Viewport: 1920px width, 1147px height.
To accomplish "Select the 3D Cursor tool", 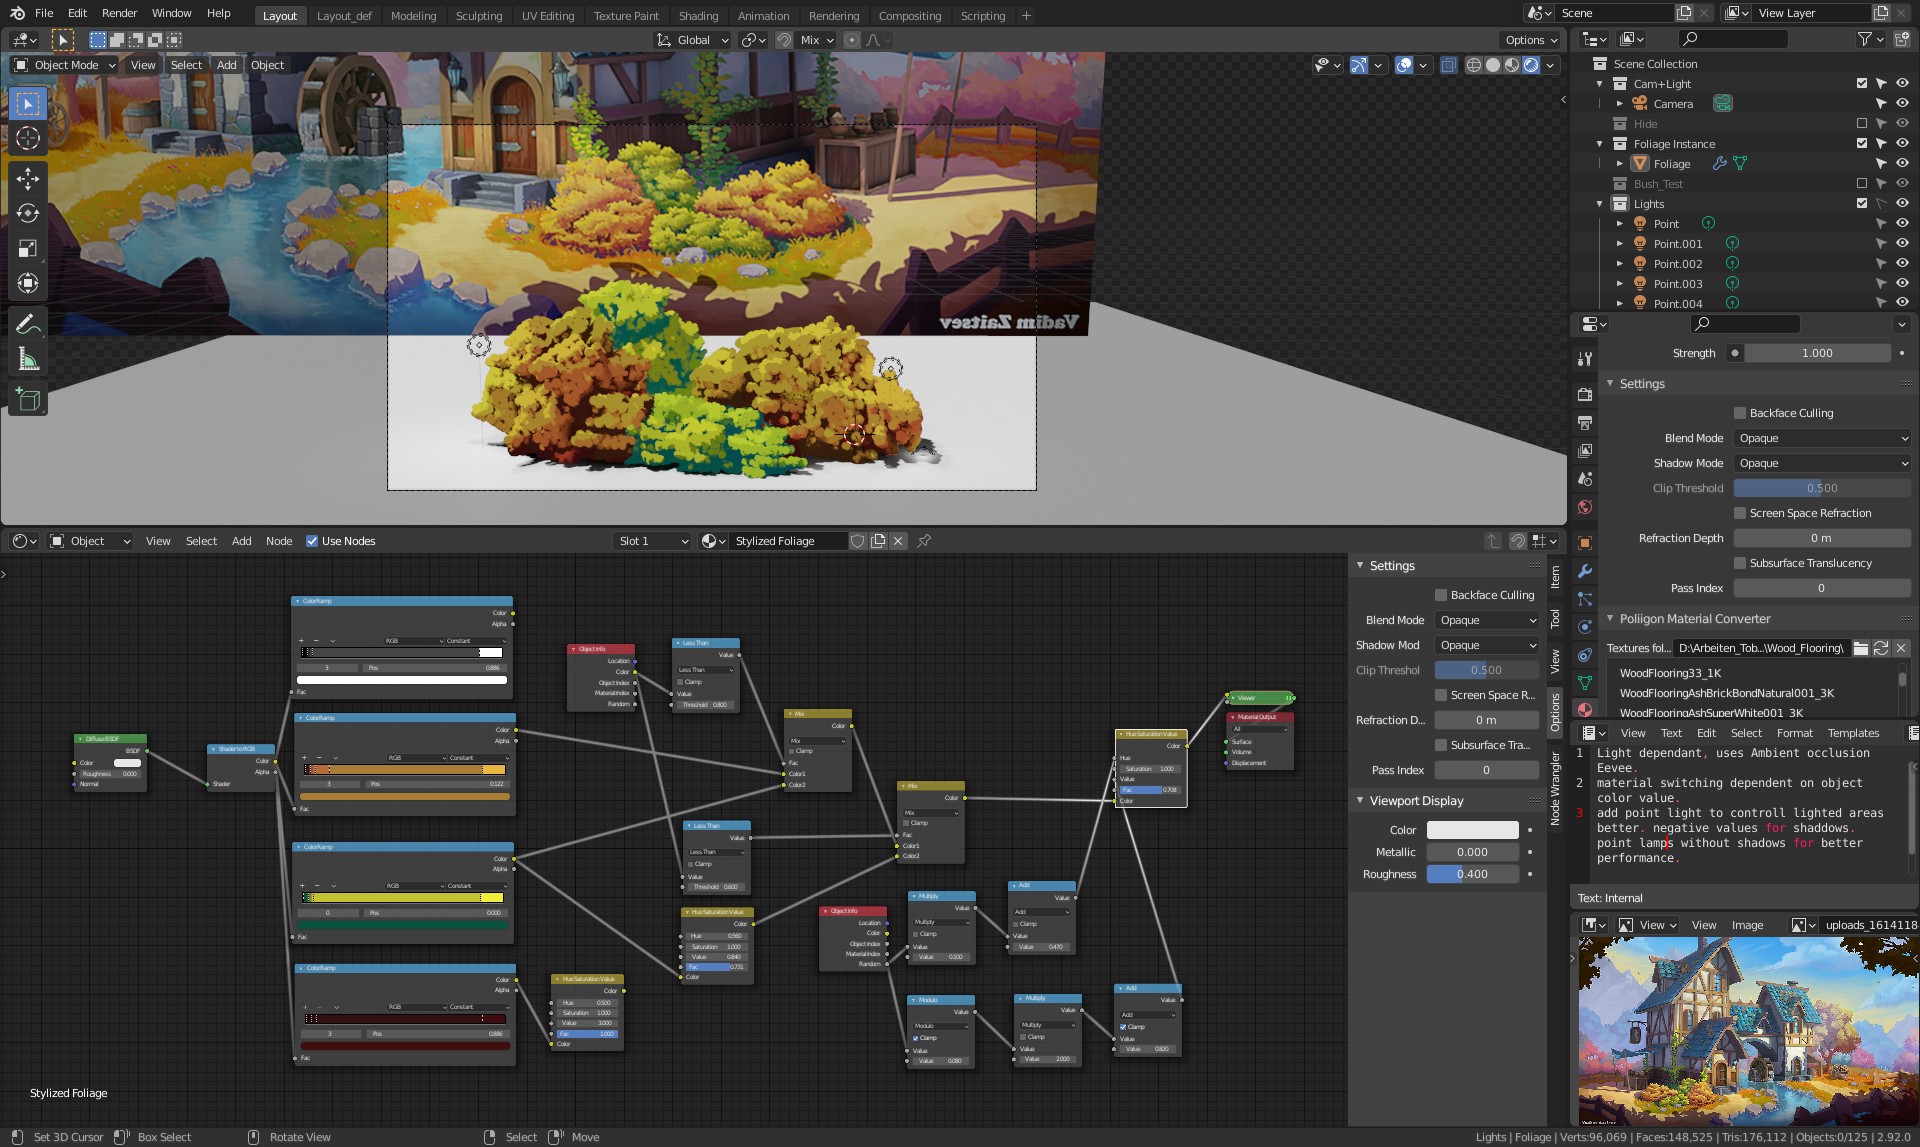I will (28, 139).
